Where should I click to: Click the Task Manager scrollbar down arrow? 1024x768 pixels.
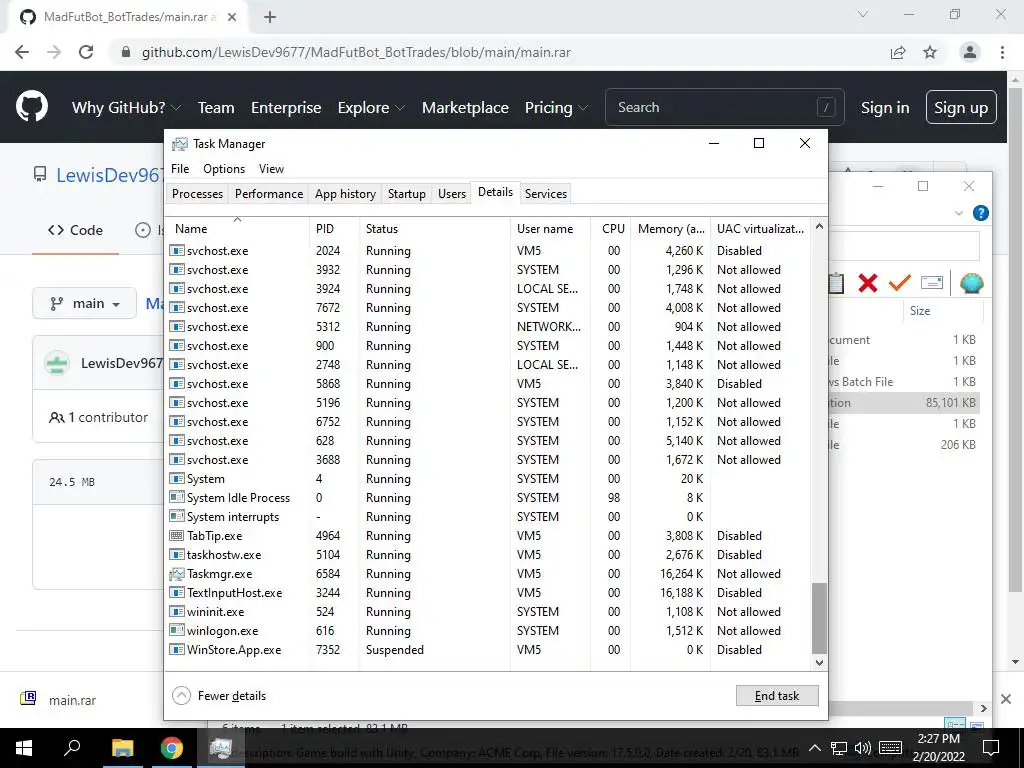click(x=819, y=662)
